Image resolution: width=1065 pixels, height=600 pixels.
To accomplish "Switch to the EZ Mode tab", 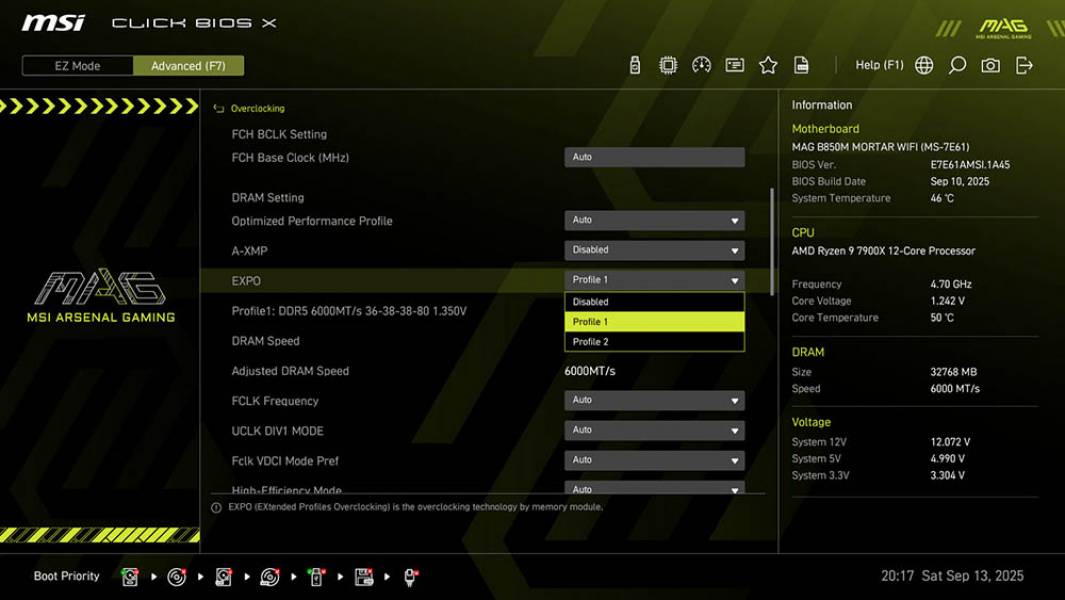I will point(75,66).
